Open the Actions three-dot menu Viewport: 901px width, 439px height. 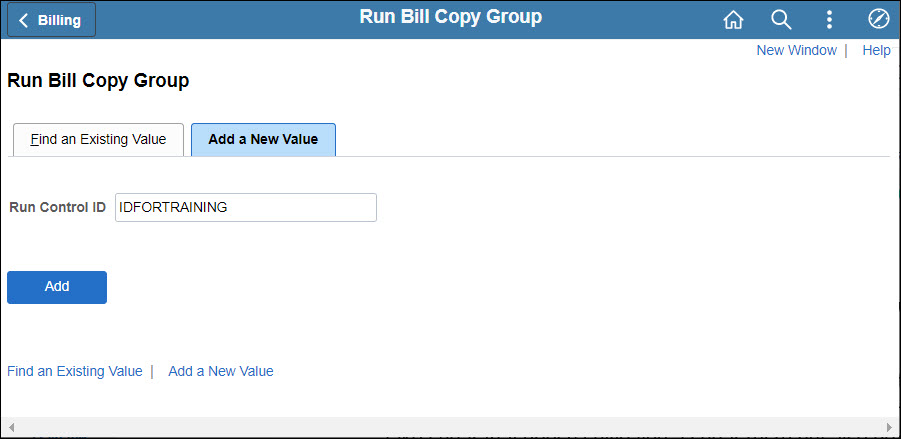click(x=829, y=20)
